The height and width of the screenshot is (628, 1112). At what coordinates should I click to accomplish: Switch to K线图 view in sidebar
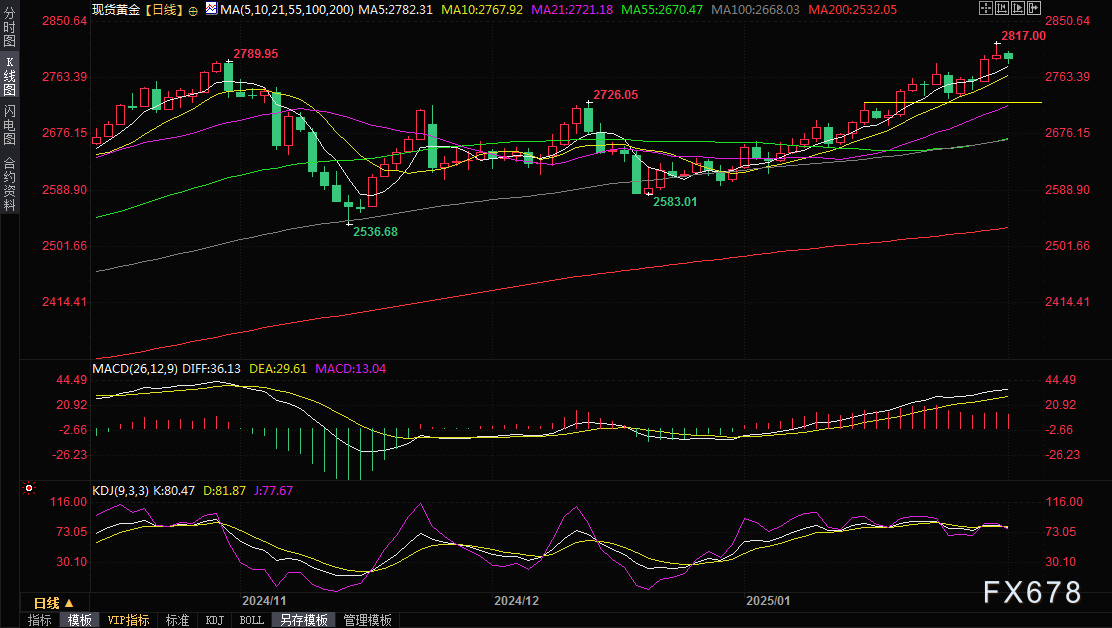(x=10, y=78)
